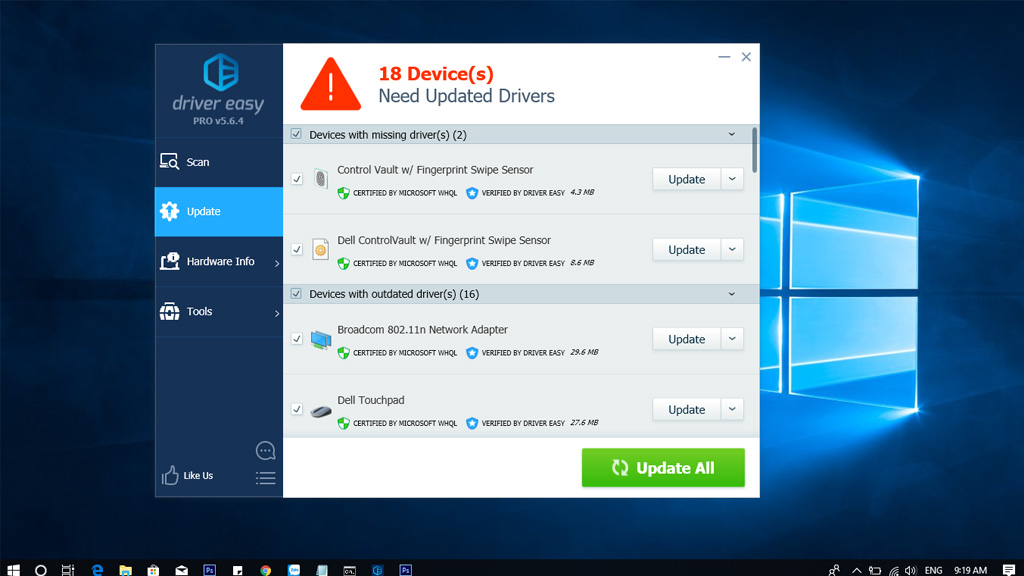The width and height of the screenshot is (1024, 576).
Task: Update the Control Vault Fingerprint driver
Action: (x=686, y=179)
